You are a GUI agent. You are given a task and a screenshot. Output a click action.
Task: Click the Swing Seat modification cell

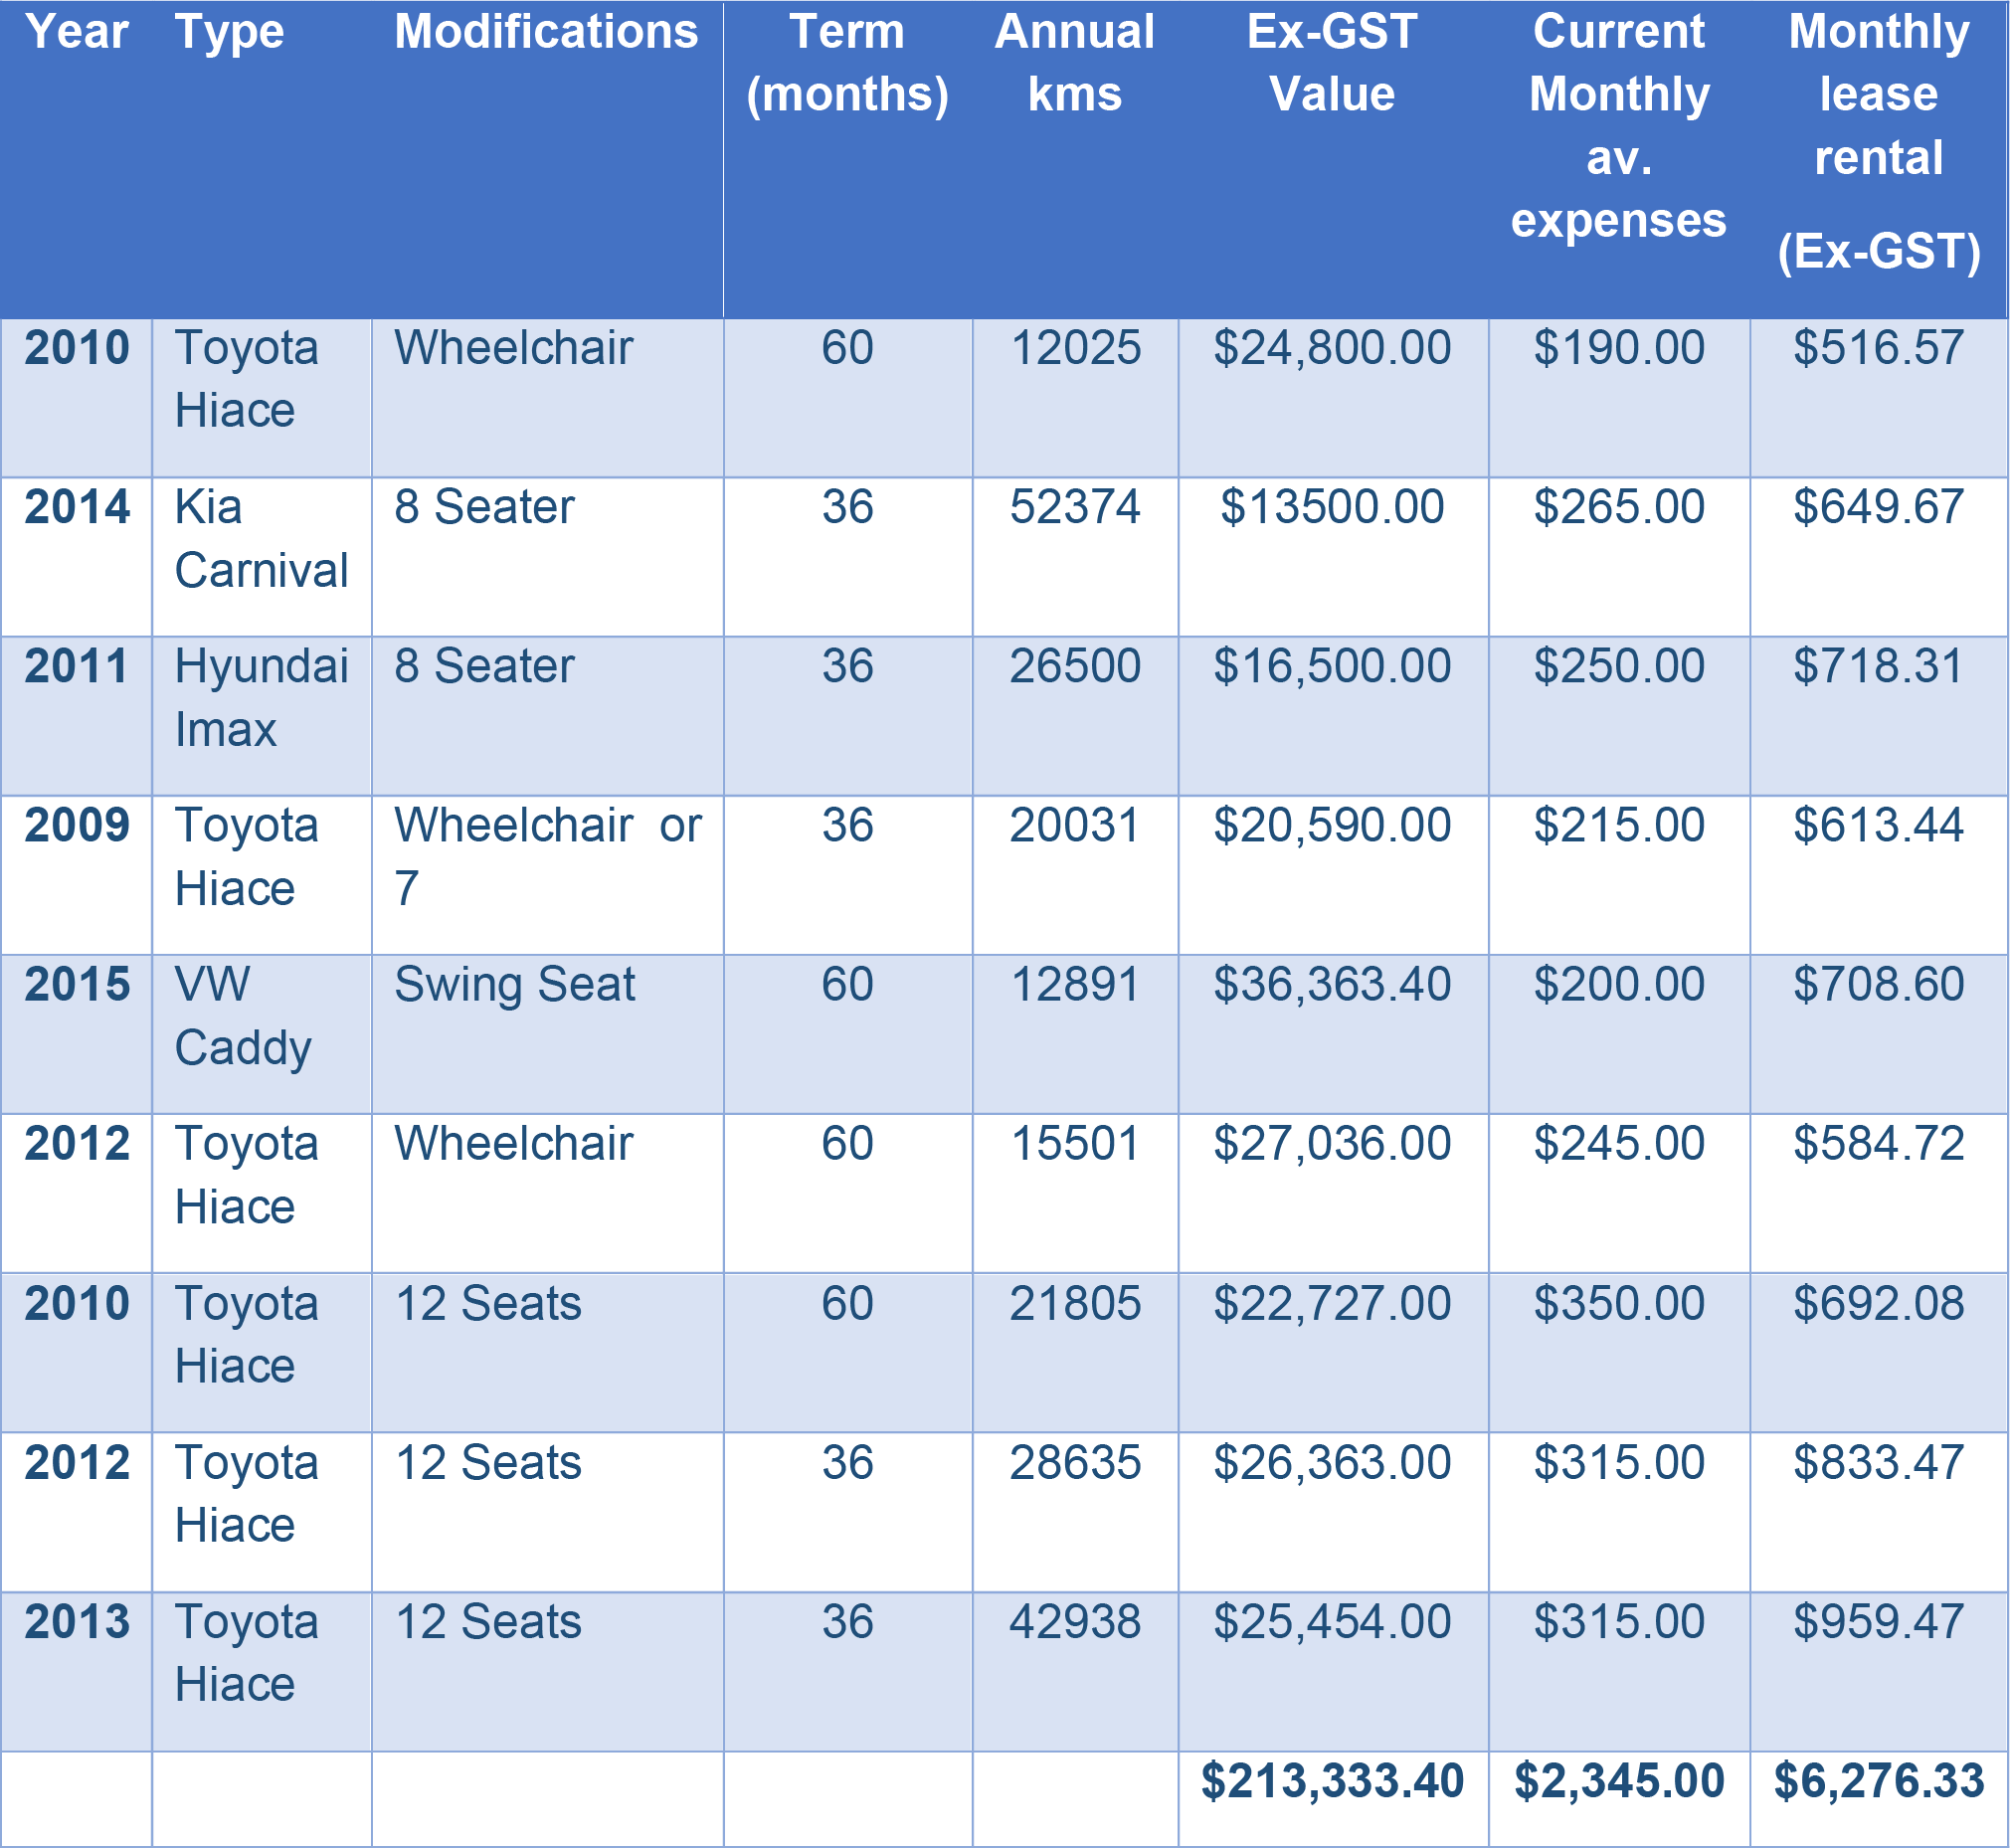[515, 985]
